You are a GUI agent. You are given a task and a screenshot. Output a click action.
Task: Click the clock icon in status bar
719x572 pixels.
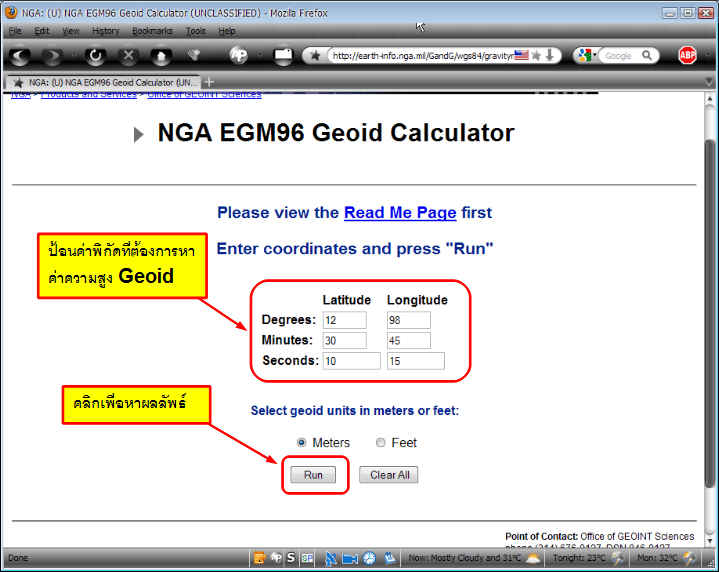pos(369,558)
